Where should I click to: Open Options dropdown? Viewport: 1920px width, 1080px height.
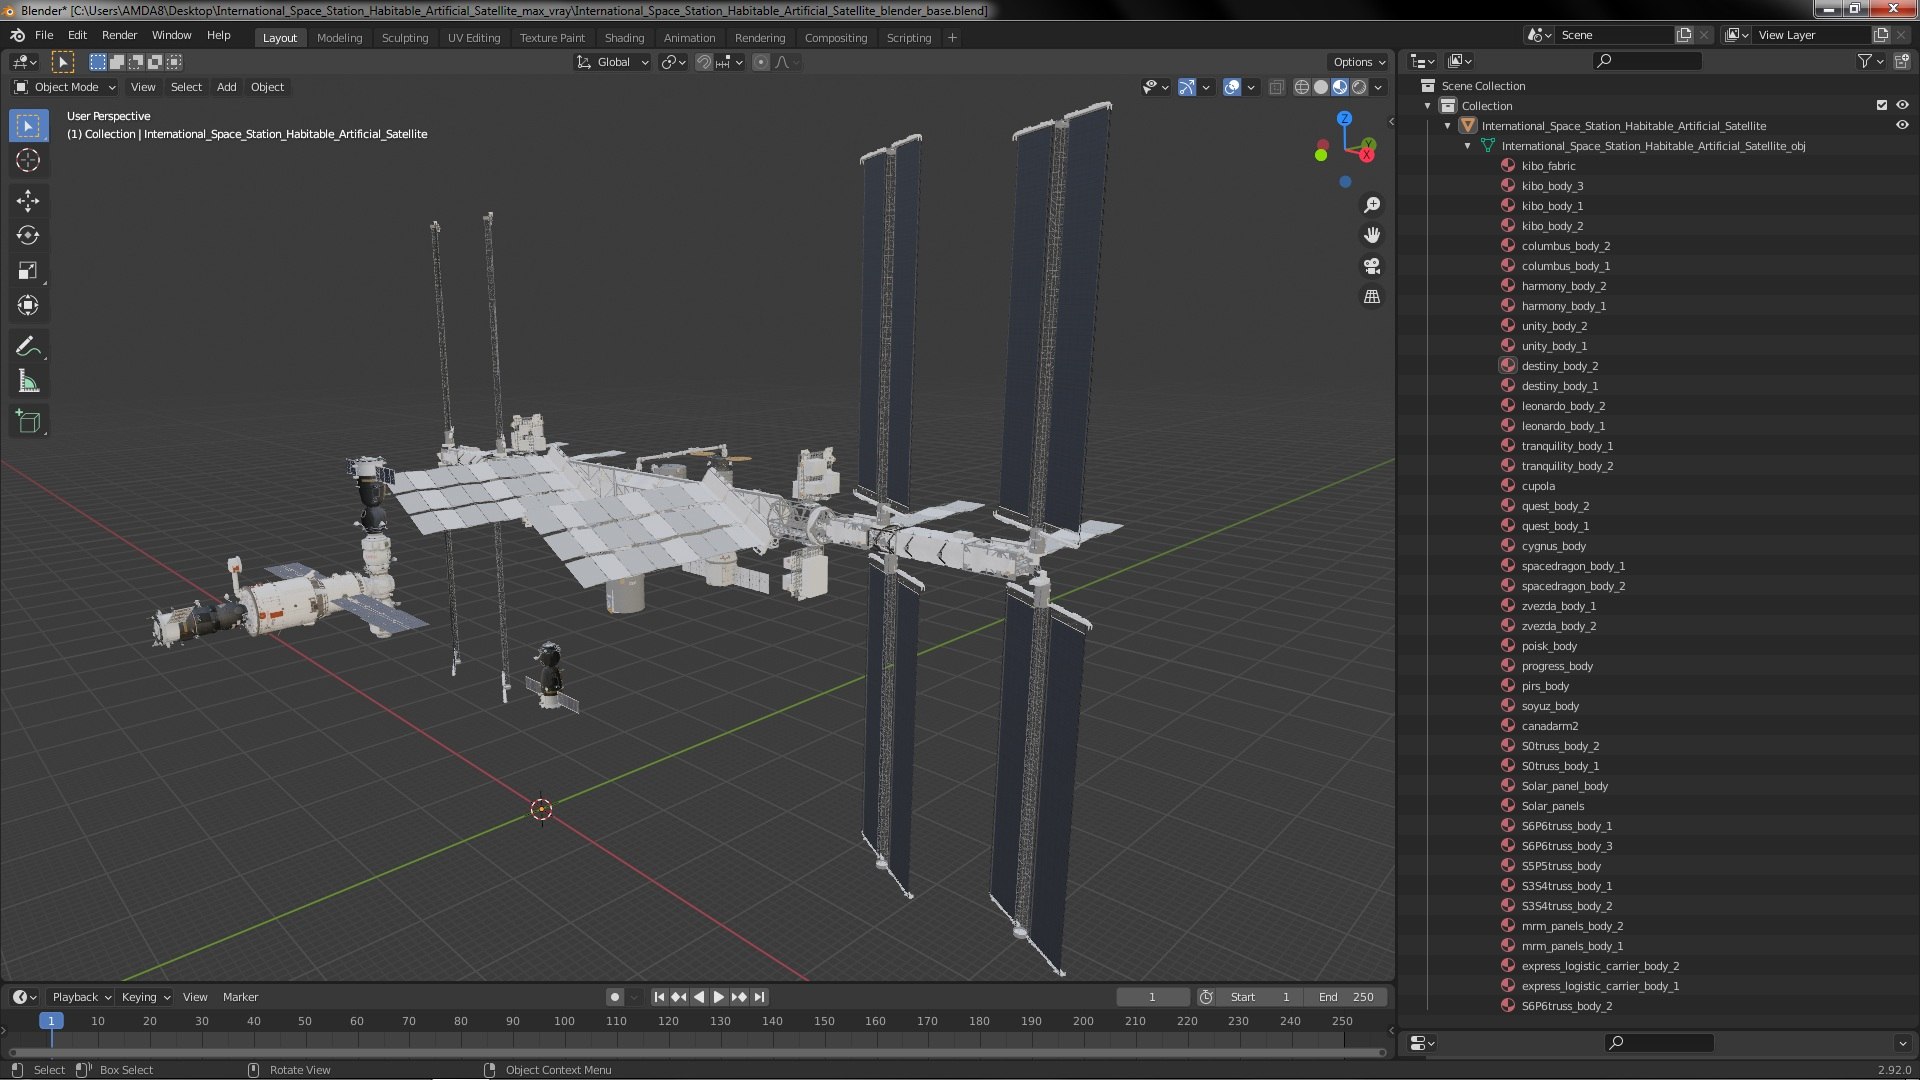click(x=1359, y=62)
